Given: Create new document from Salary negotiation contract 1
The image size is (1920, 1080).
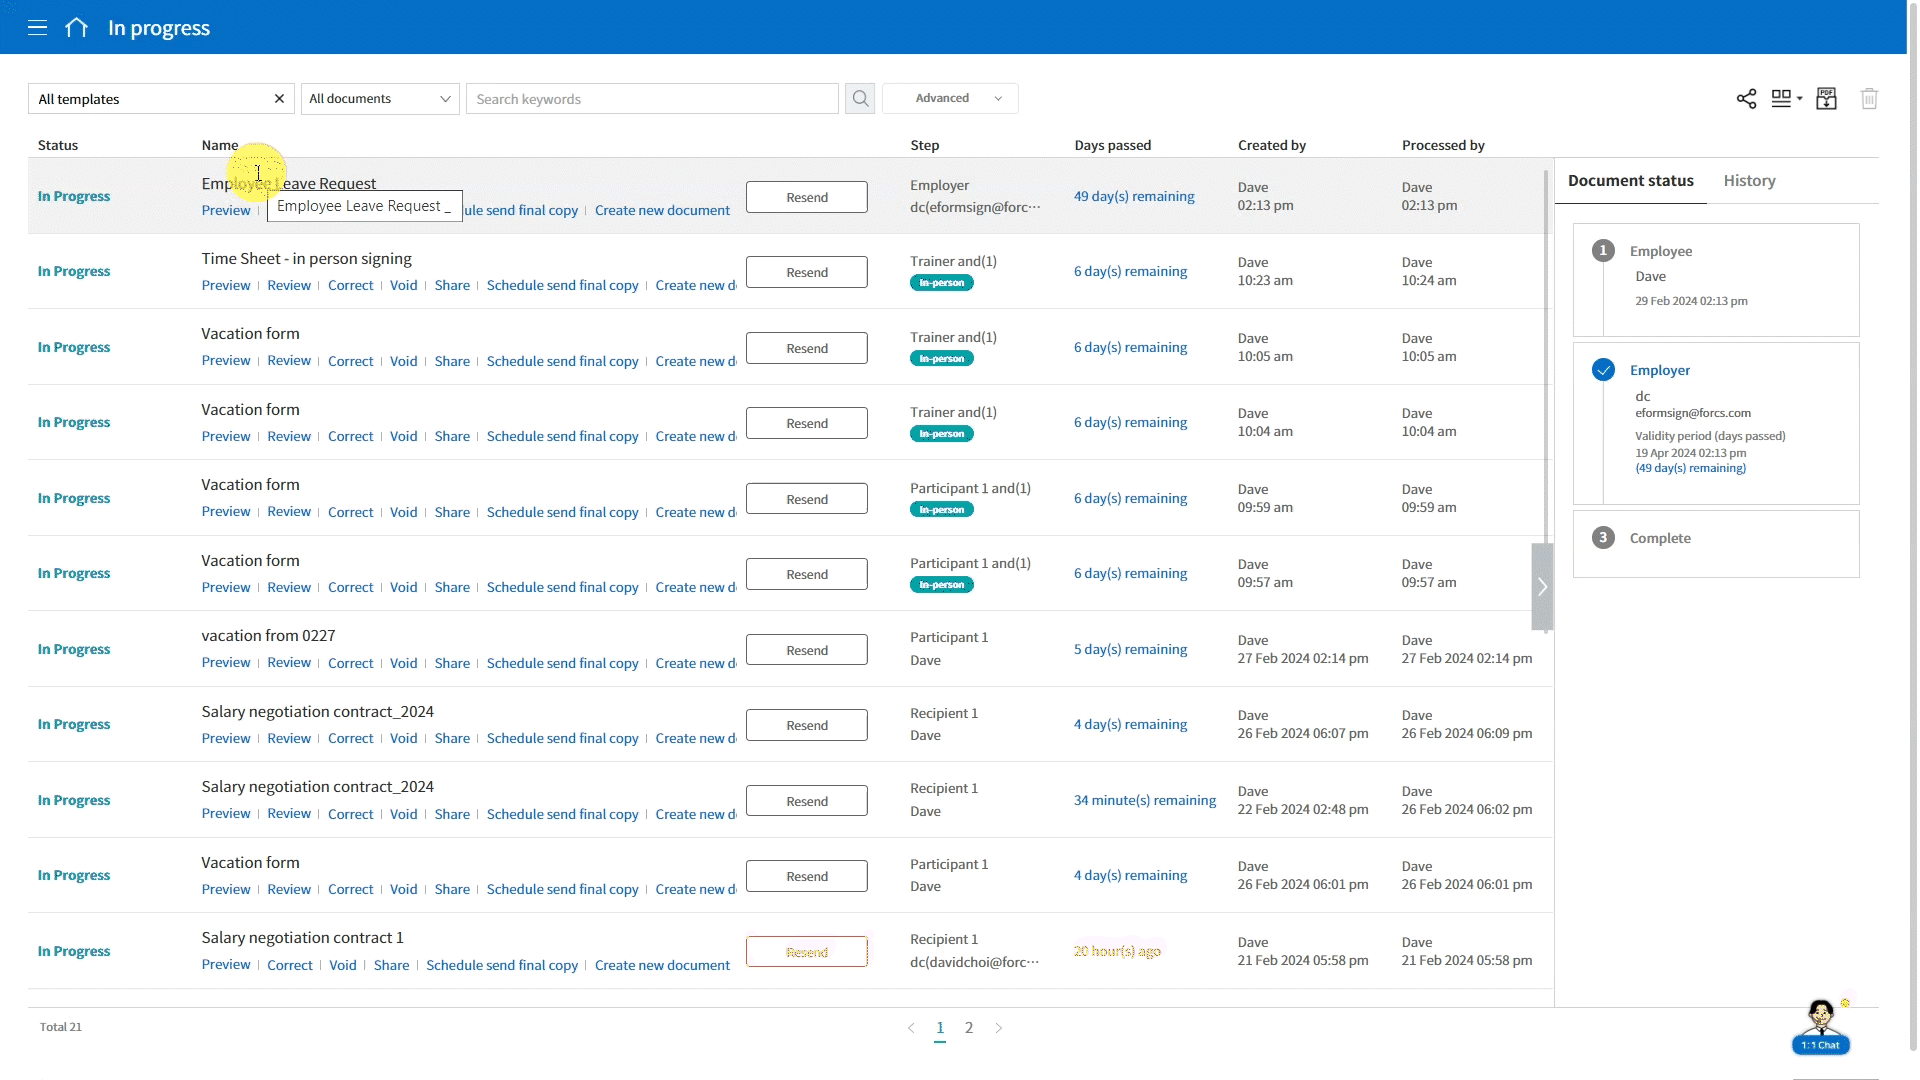Looking at the screenshot, I should (x=662, y=966).
